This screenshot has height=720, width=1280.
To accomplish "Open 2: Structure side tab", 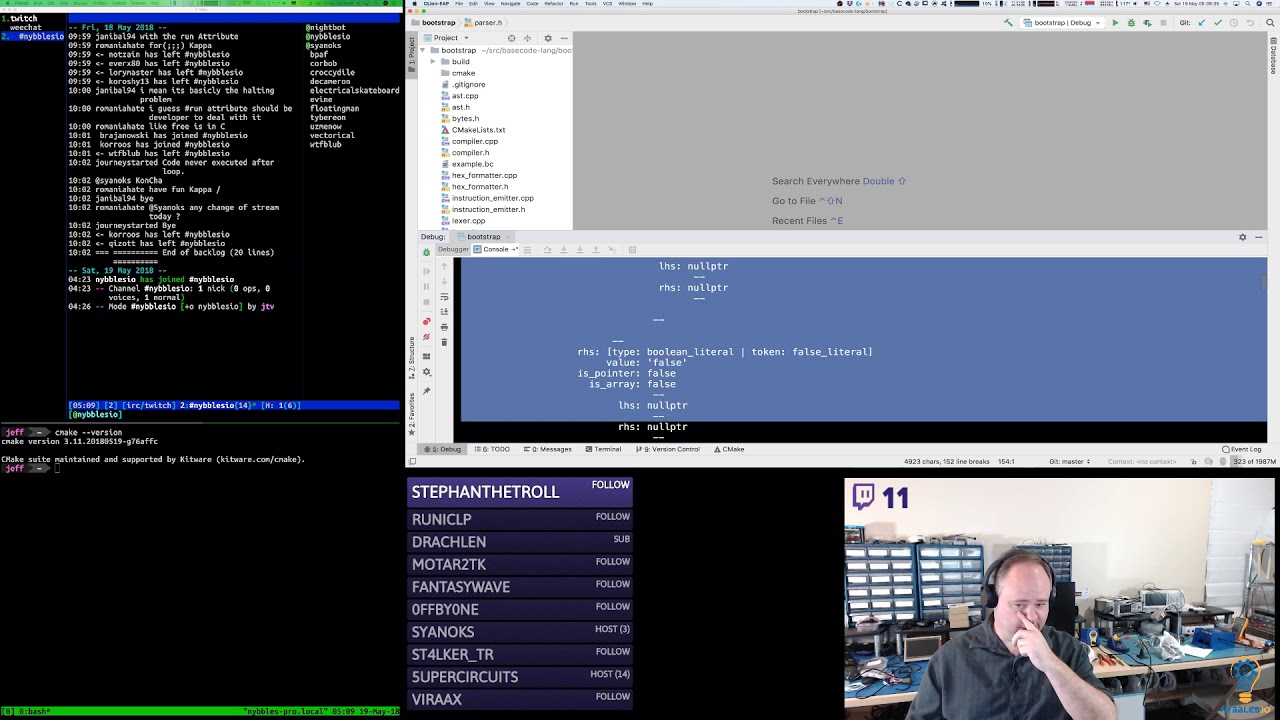I will point(411,359).
